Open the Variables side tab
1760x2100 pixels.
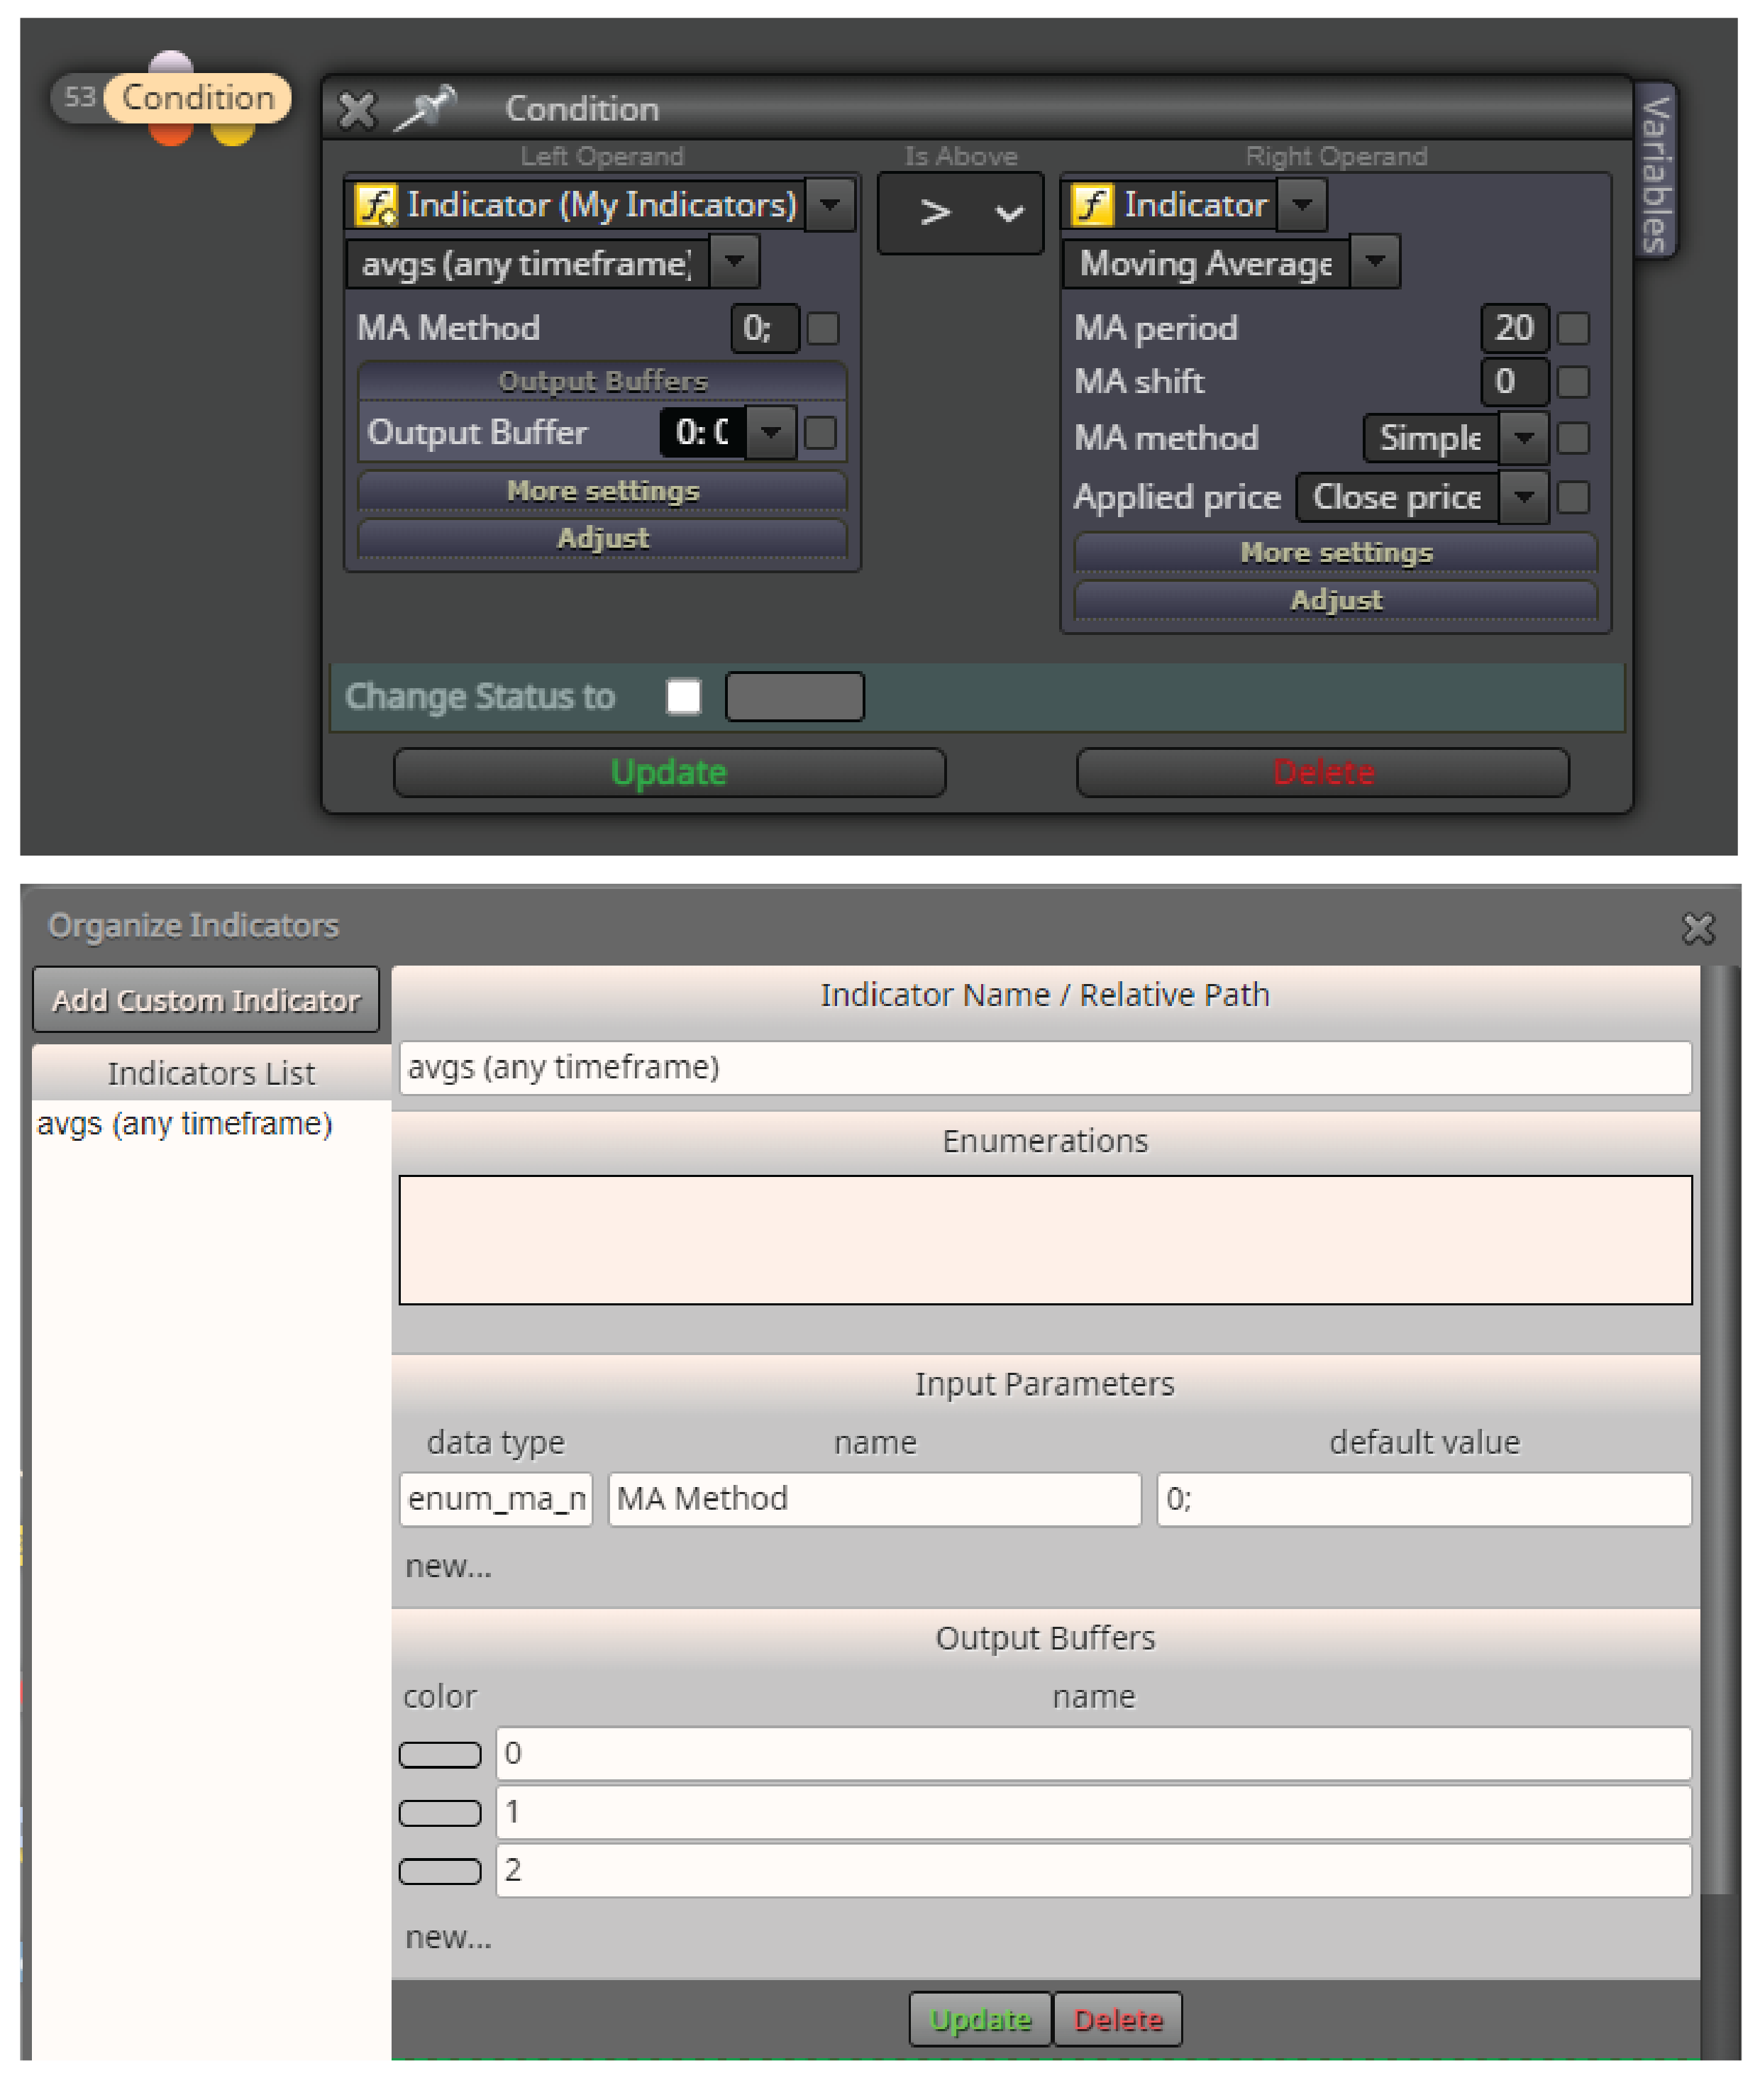1656,172
